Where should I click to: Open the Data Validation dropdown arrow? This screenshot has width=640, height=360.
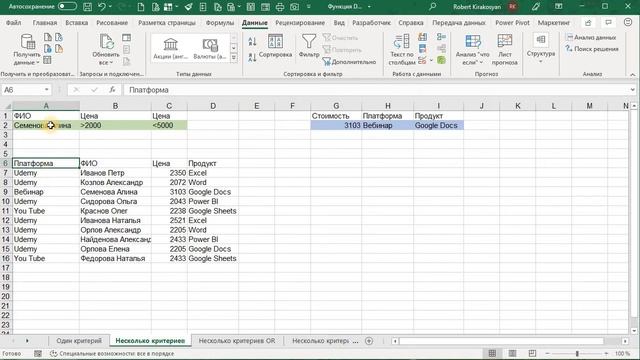431,60
